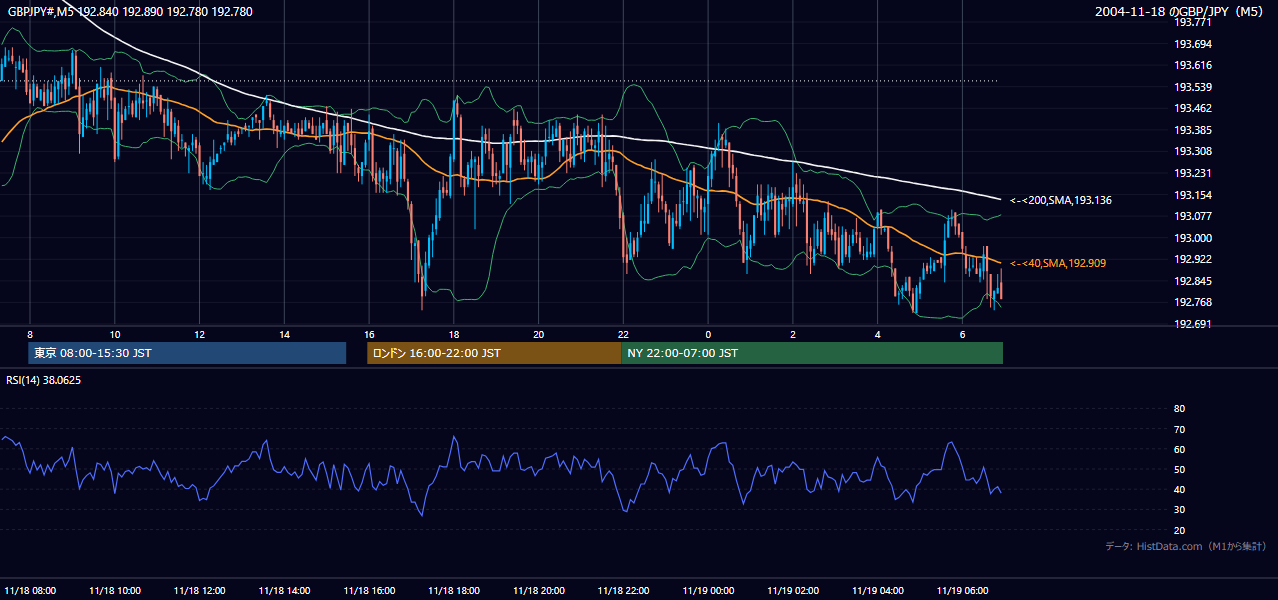Click the 11/18 22:00 time label
Screen dimensions: 1278x600
coord(624,590)
